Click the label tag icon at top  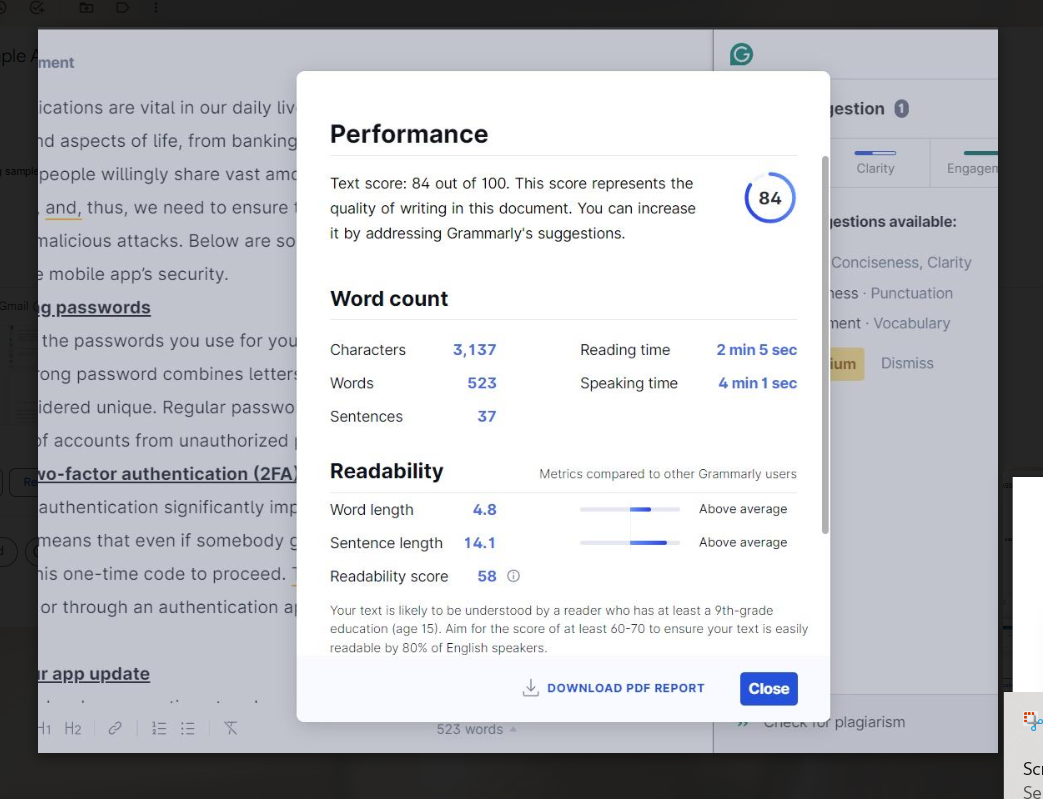123,7
